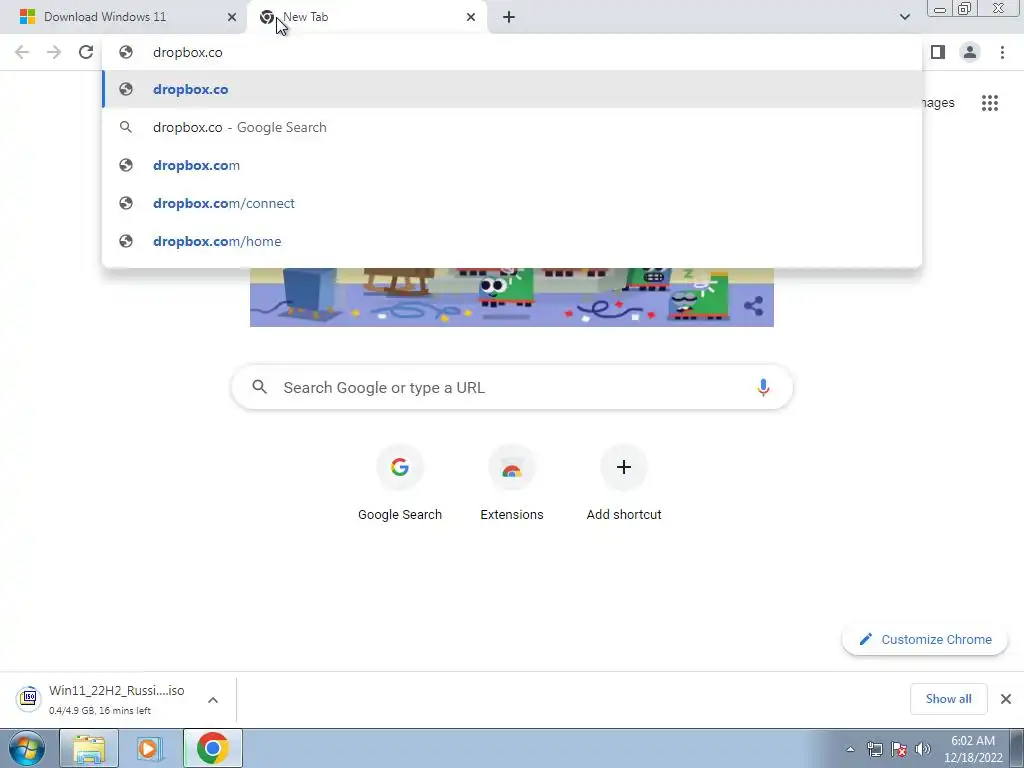The width and height of the screenshot is (1024, 768).
Task: Open Windows Explorer from taskbar
Action: [x=89, y=748]
